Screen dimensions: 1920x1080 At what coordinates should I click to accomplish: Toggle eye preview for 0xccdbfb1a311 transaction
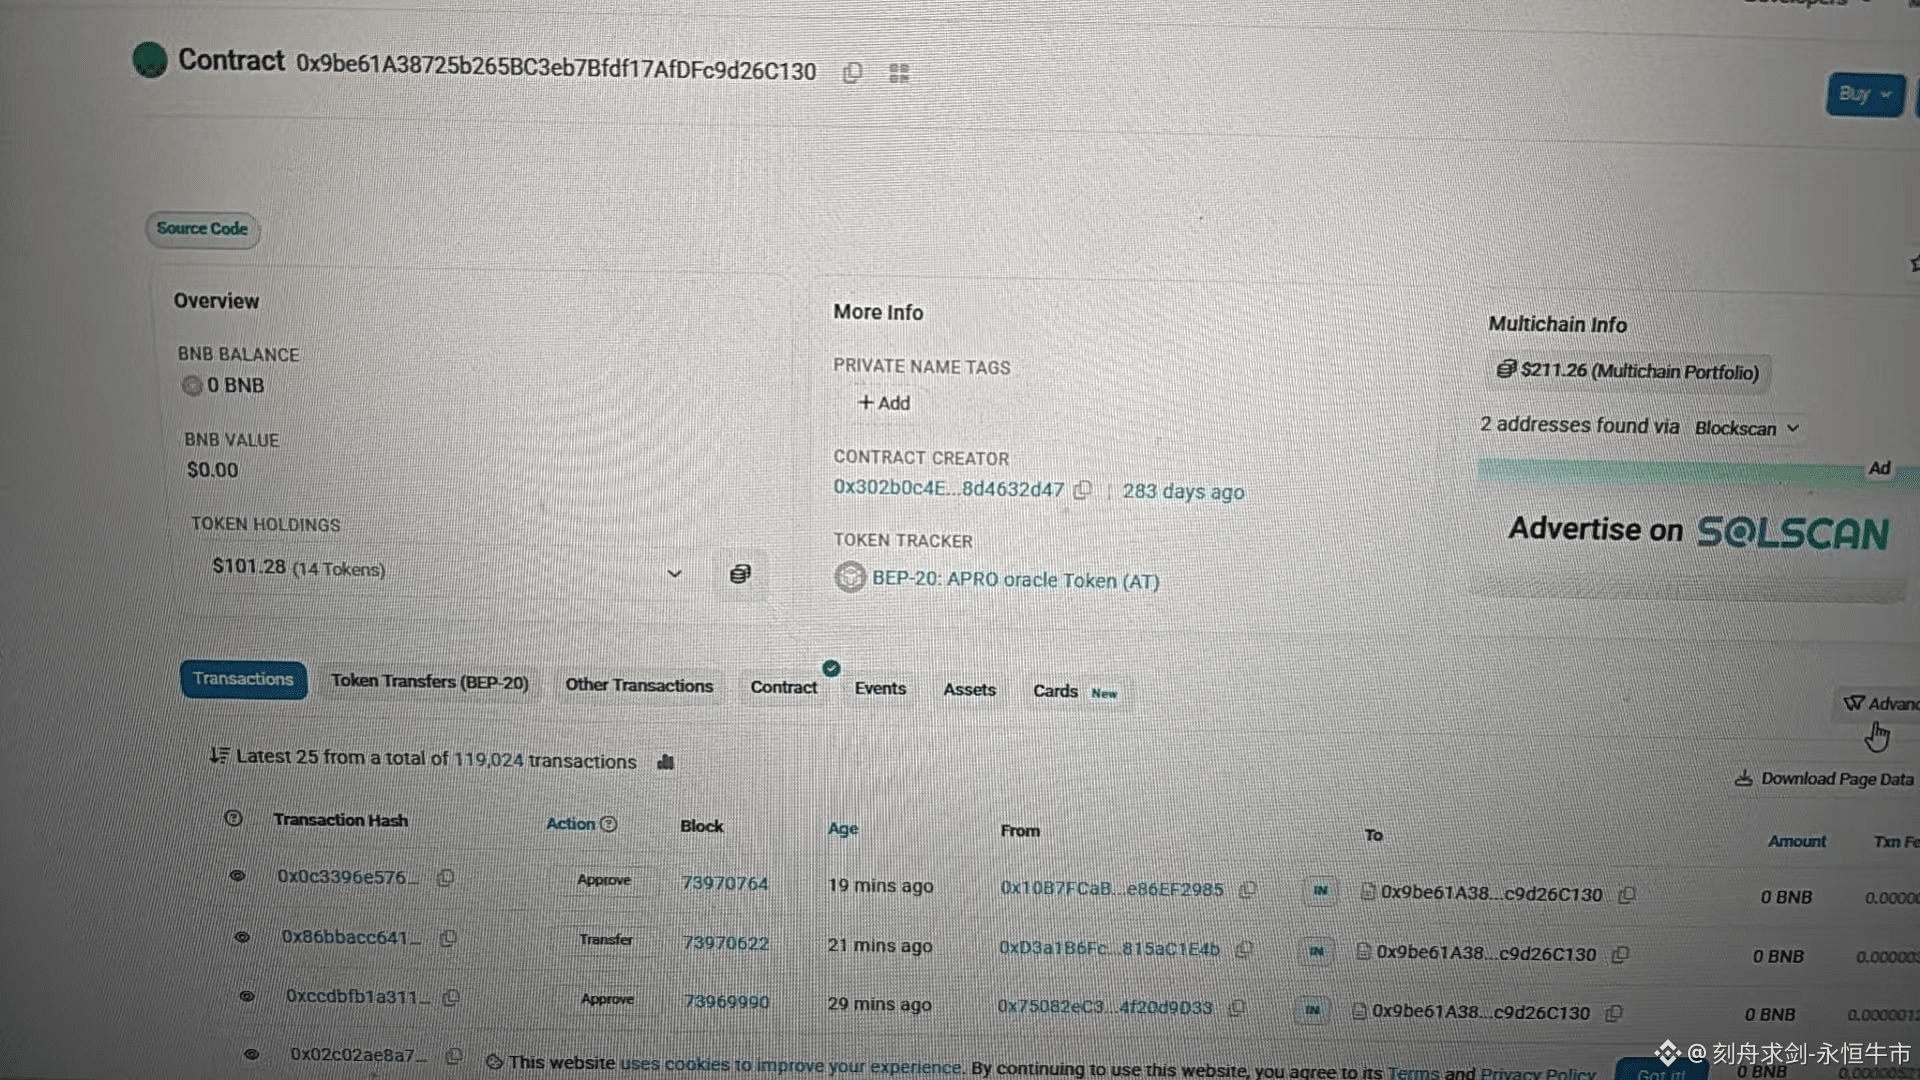pyautogui.click(x=247, y=996)
